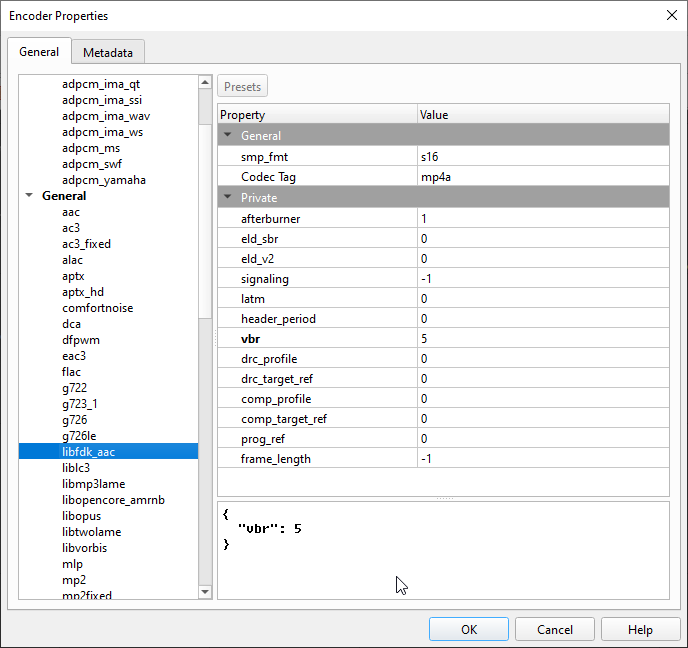Select the mlp encoder

click(x=72, y=564)
